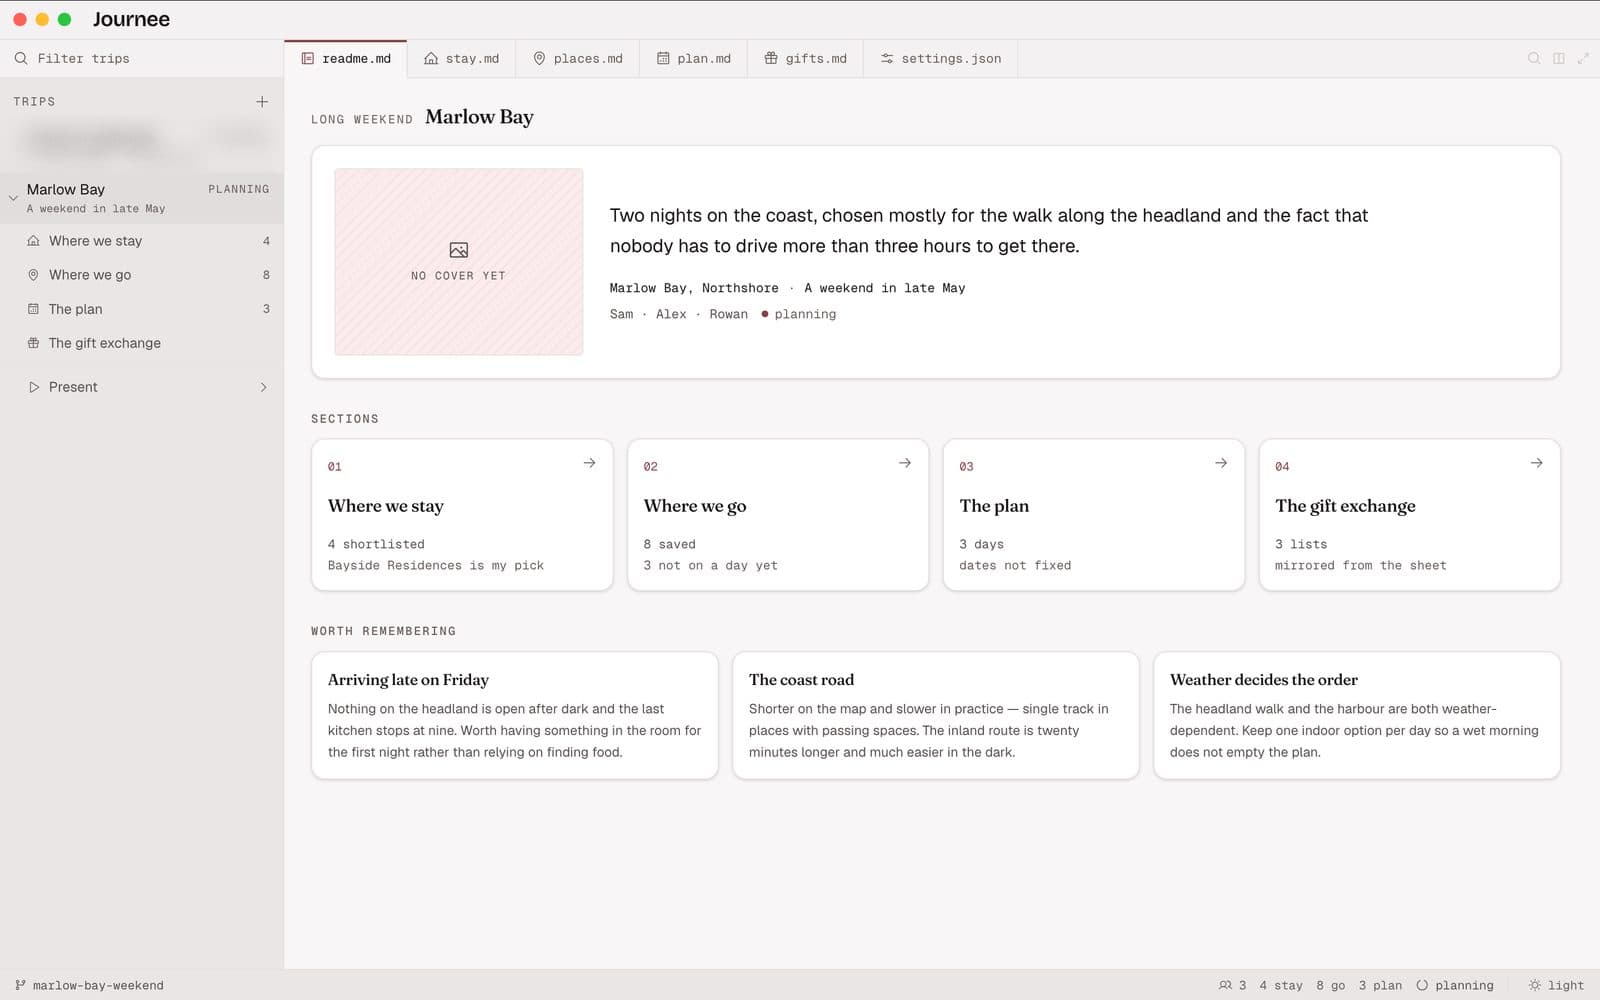Click '8 go' in status bar
1600x1000 pixels.
[1330, 985]
